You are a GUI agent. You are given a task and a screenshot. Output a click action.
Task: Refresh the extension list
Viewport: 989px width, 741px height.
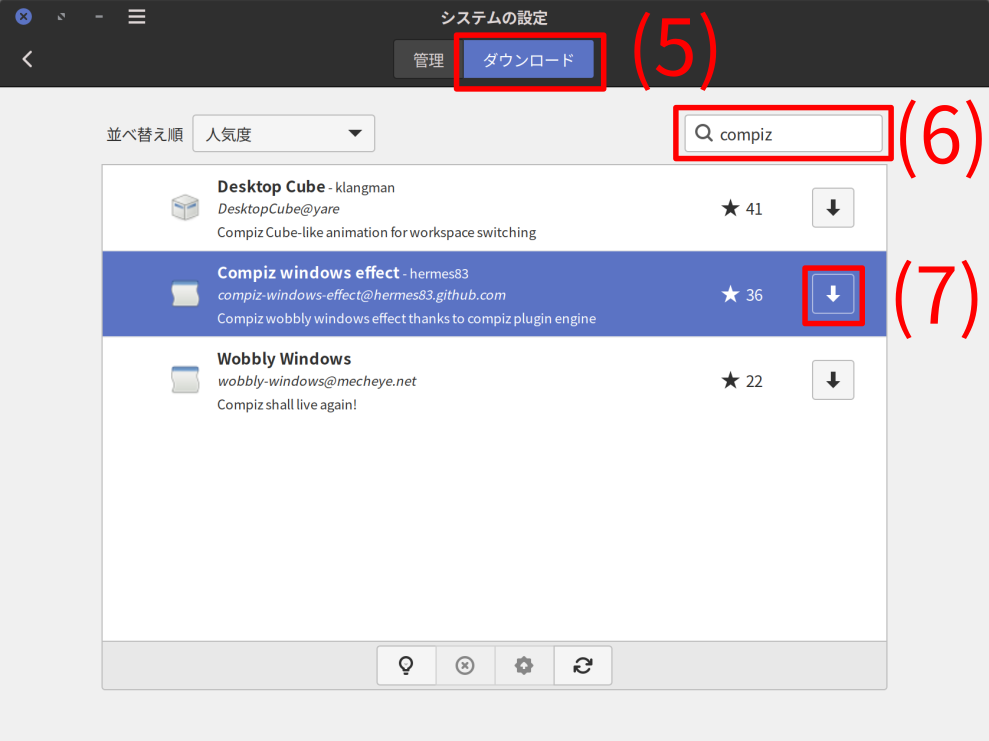pyautogui.click(x=583, y=666)
